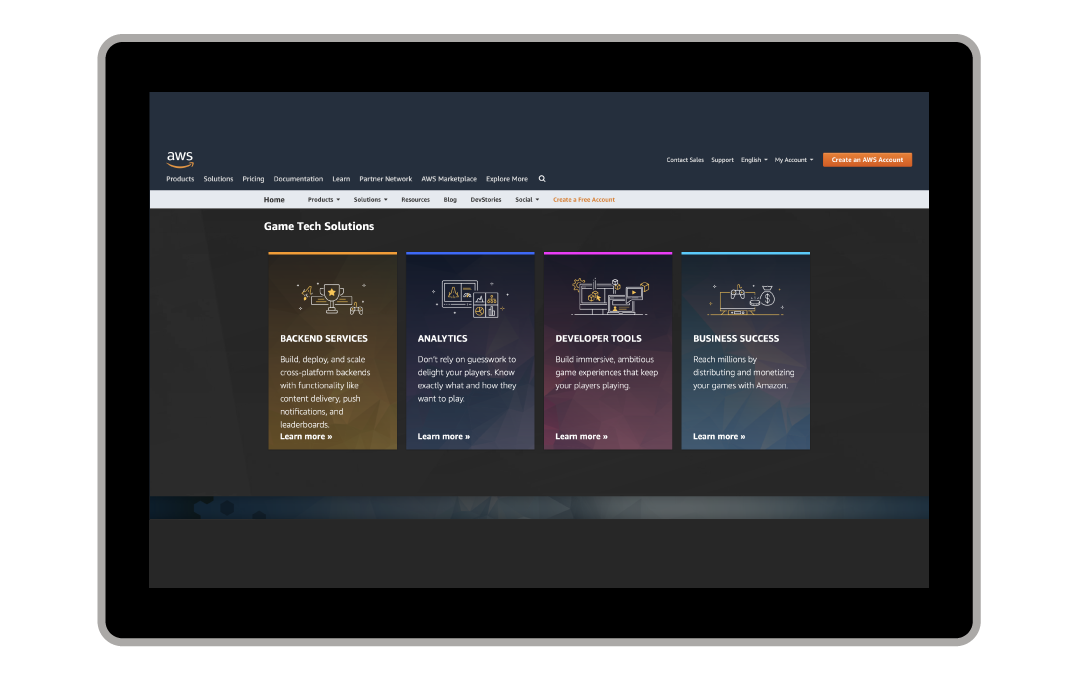Screen dimensions: 1080x680
Task: Click the Business Success card title
Action: (x=736, y=339)
